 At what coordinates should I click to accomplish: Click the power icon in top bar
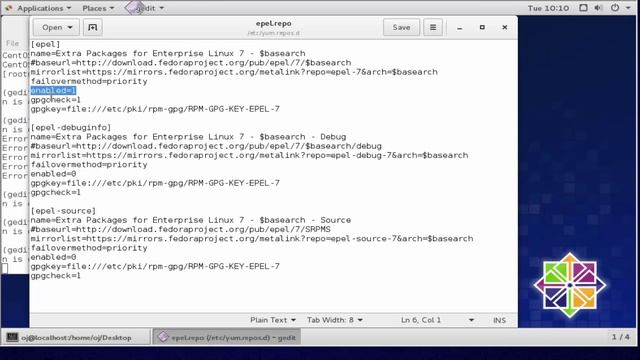tap(615, 8)
